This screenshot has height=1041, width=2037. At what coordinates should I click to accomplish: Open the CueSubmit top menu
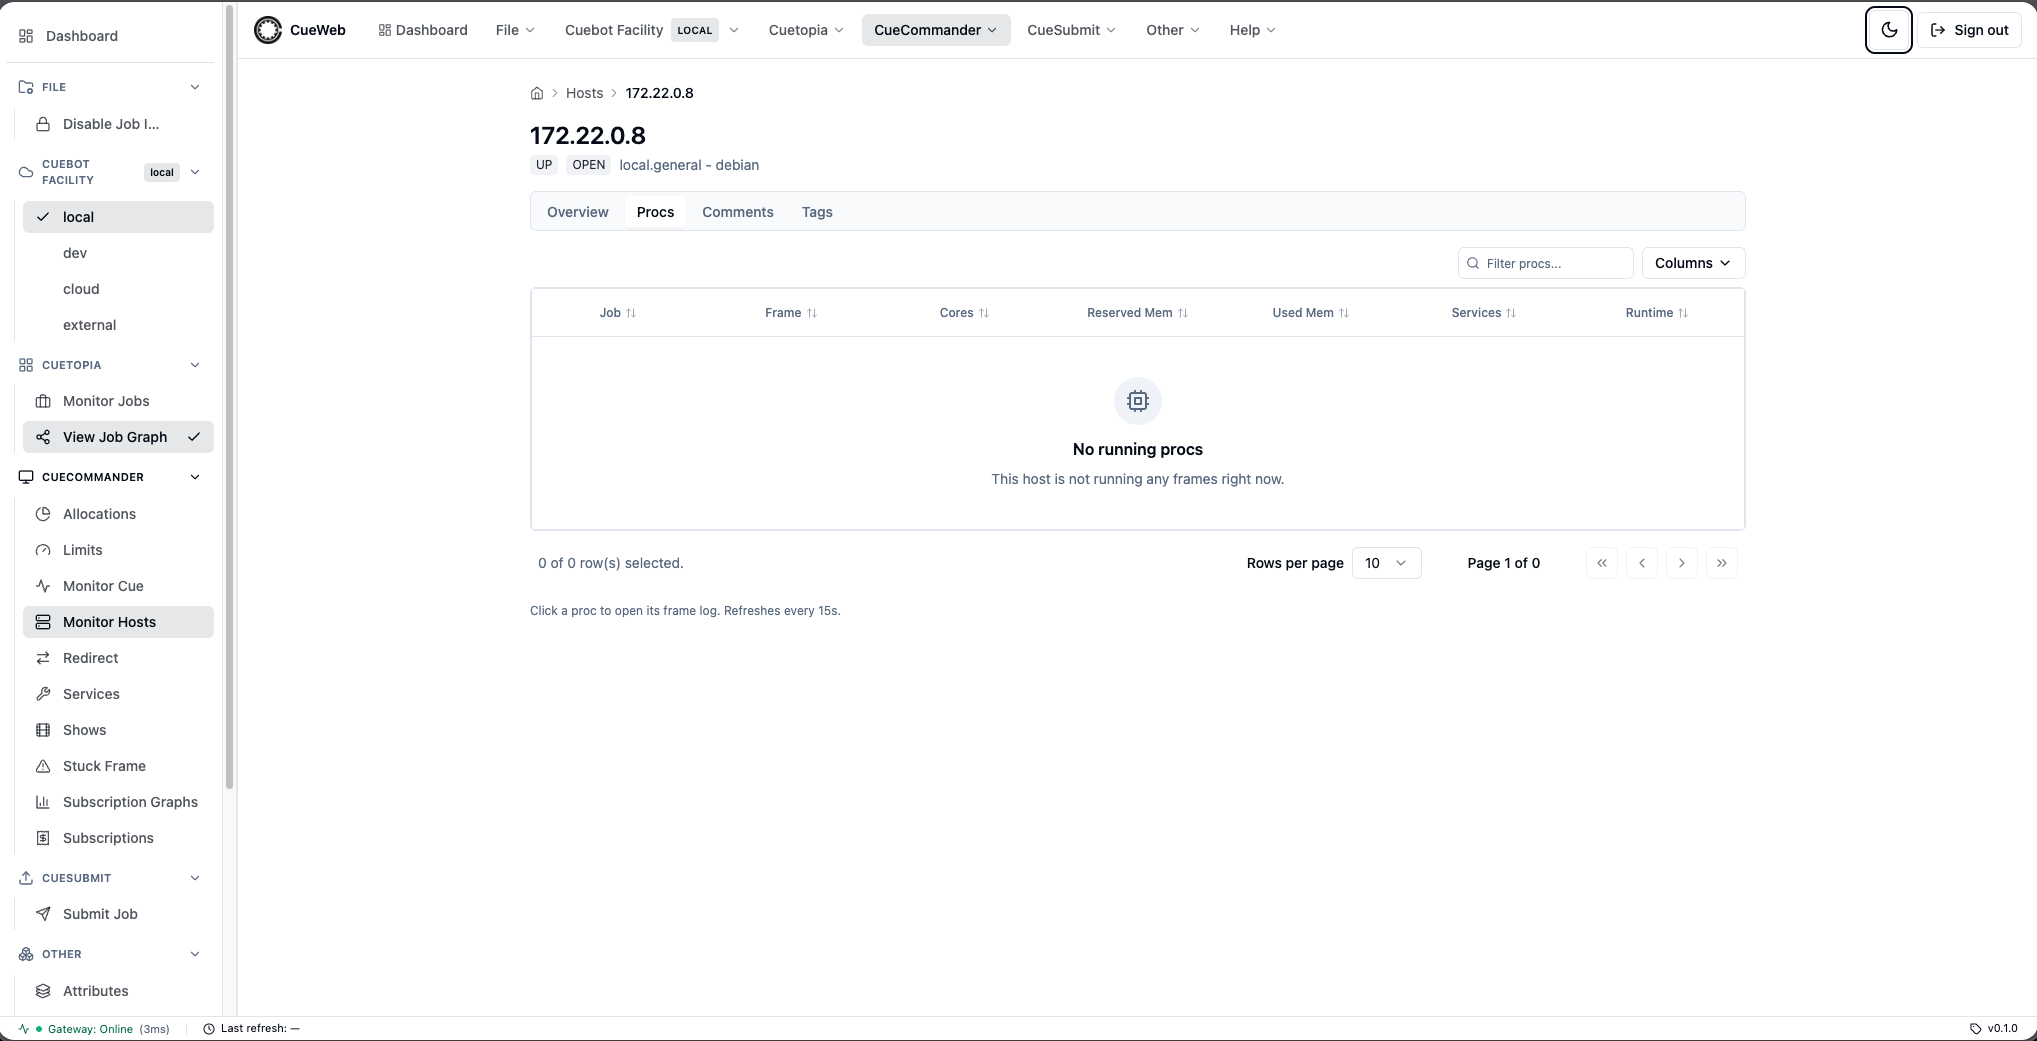(x=1071, y=30)
